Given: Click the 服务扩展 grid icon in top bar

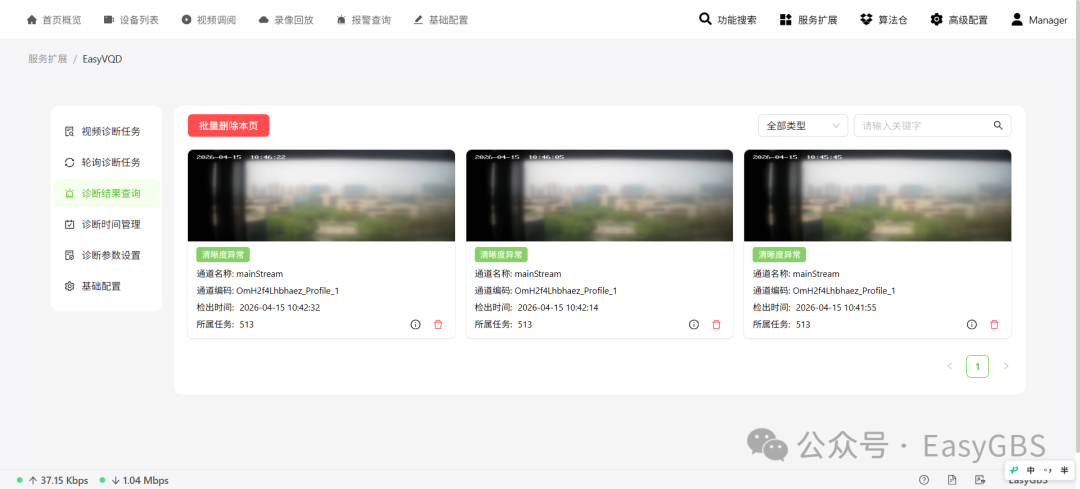Looking at the screenshot, I should [785, 20].
